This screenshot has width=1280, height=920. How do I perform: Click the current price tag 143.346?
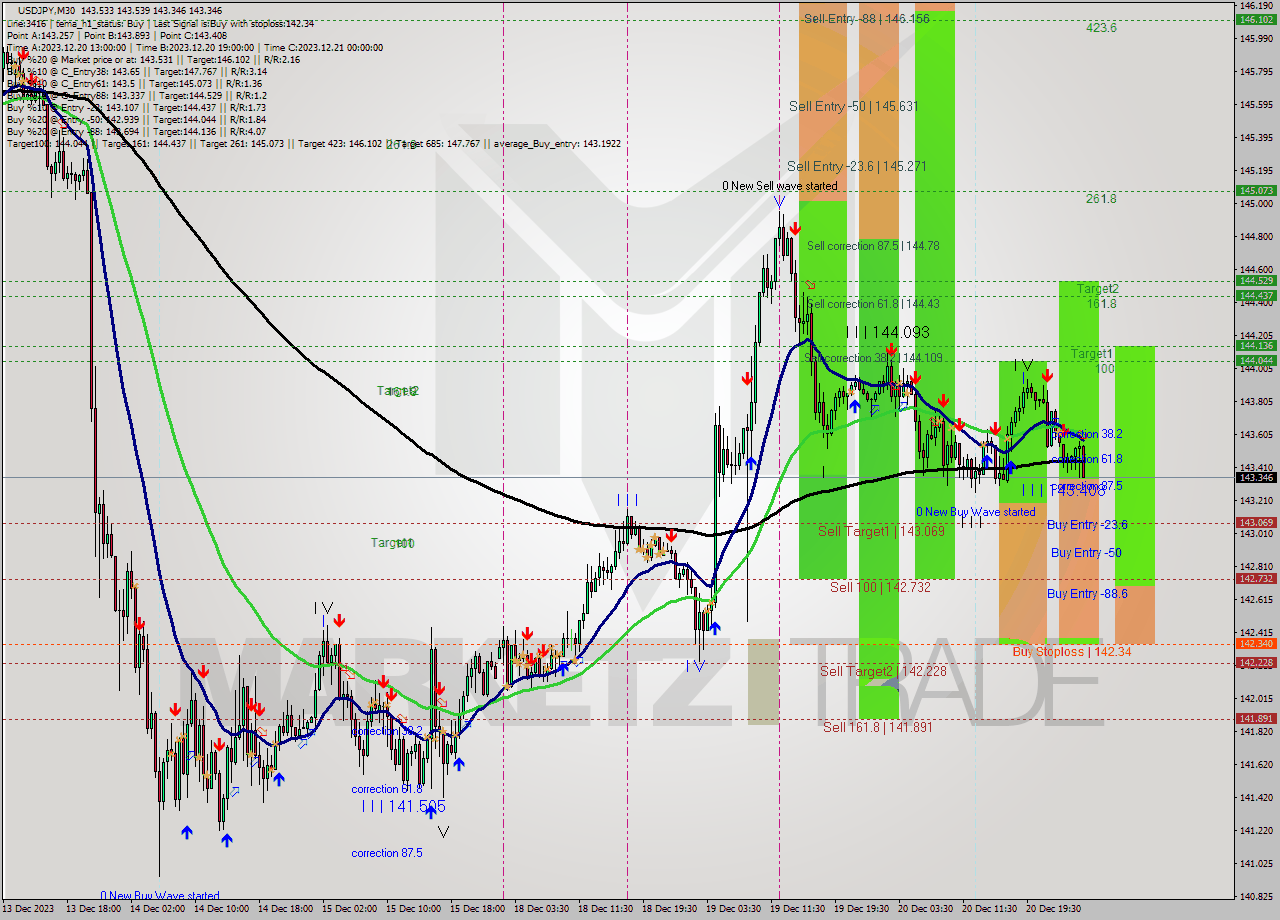point(1256,477)
